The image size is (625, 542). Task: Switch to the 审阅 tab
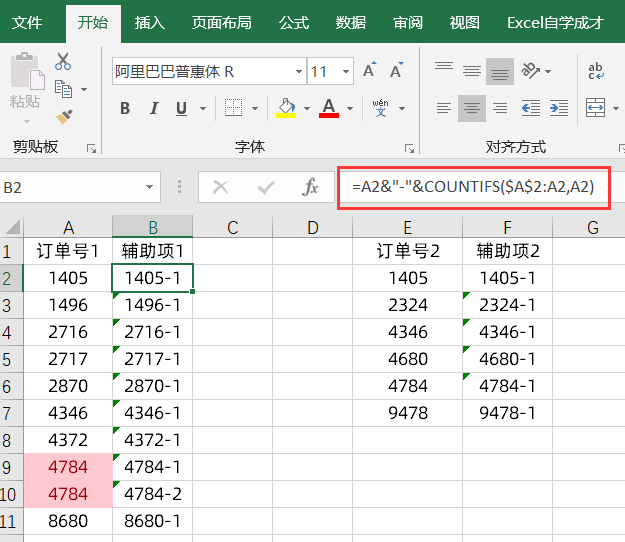point(408,23)
